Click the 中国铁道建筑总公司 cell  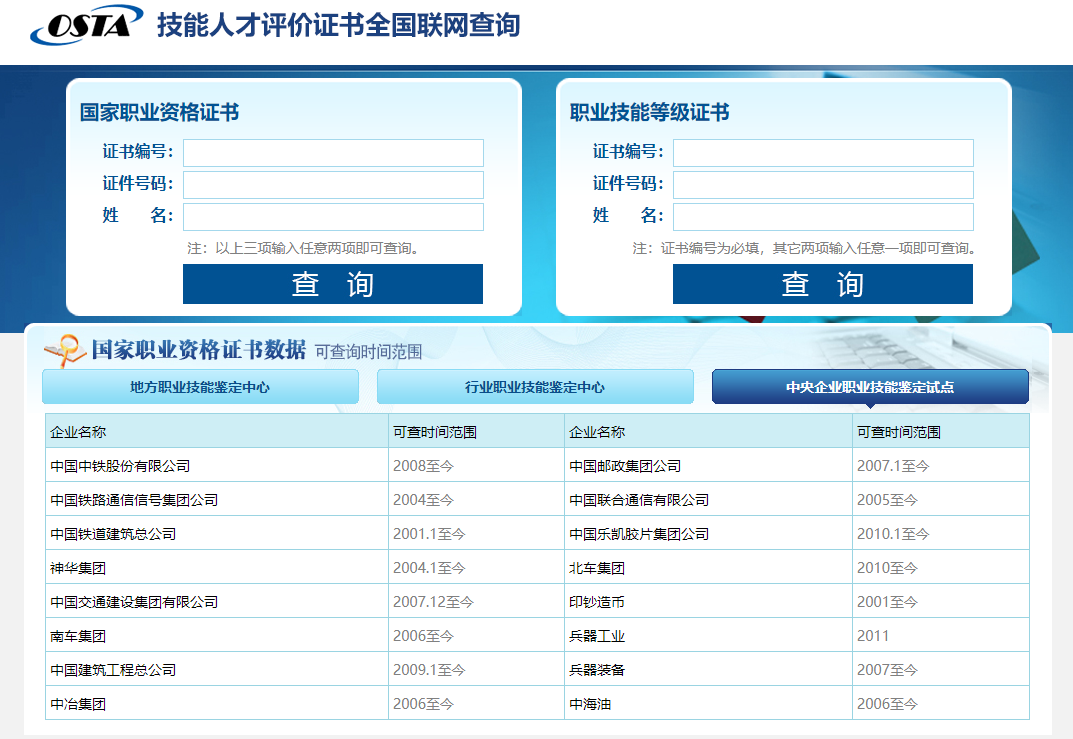(217, 534)
